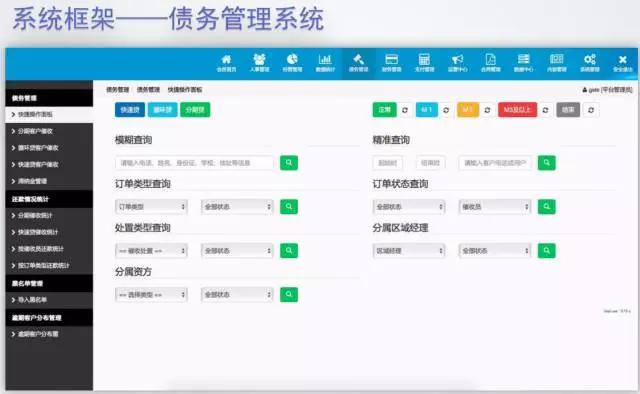Open the 催收员 dropdown under 订单状态查询
The width and height of the screenshot is (640, 394).
pos(495,207)
